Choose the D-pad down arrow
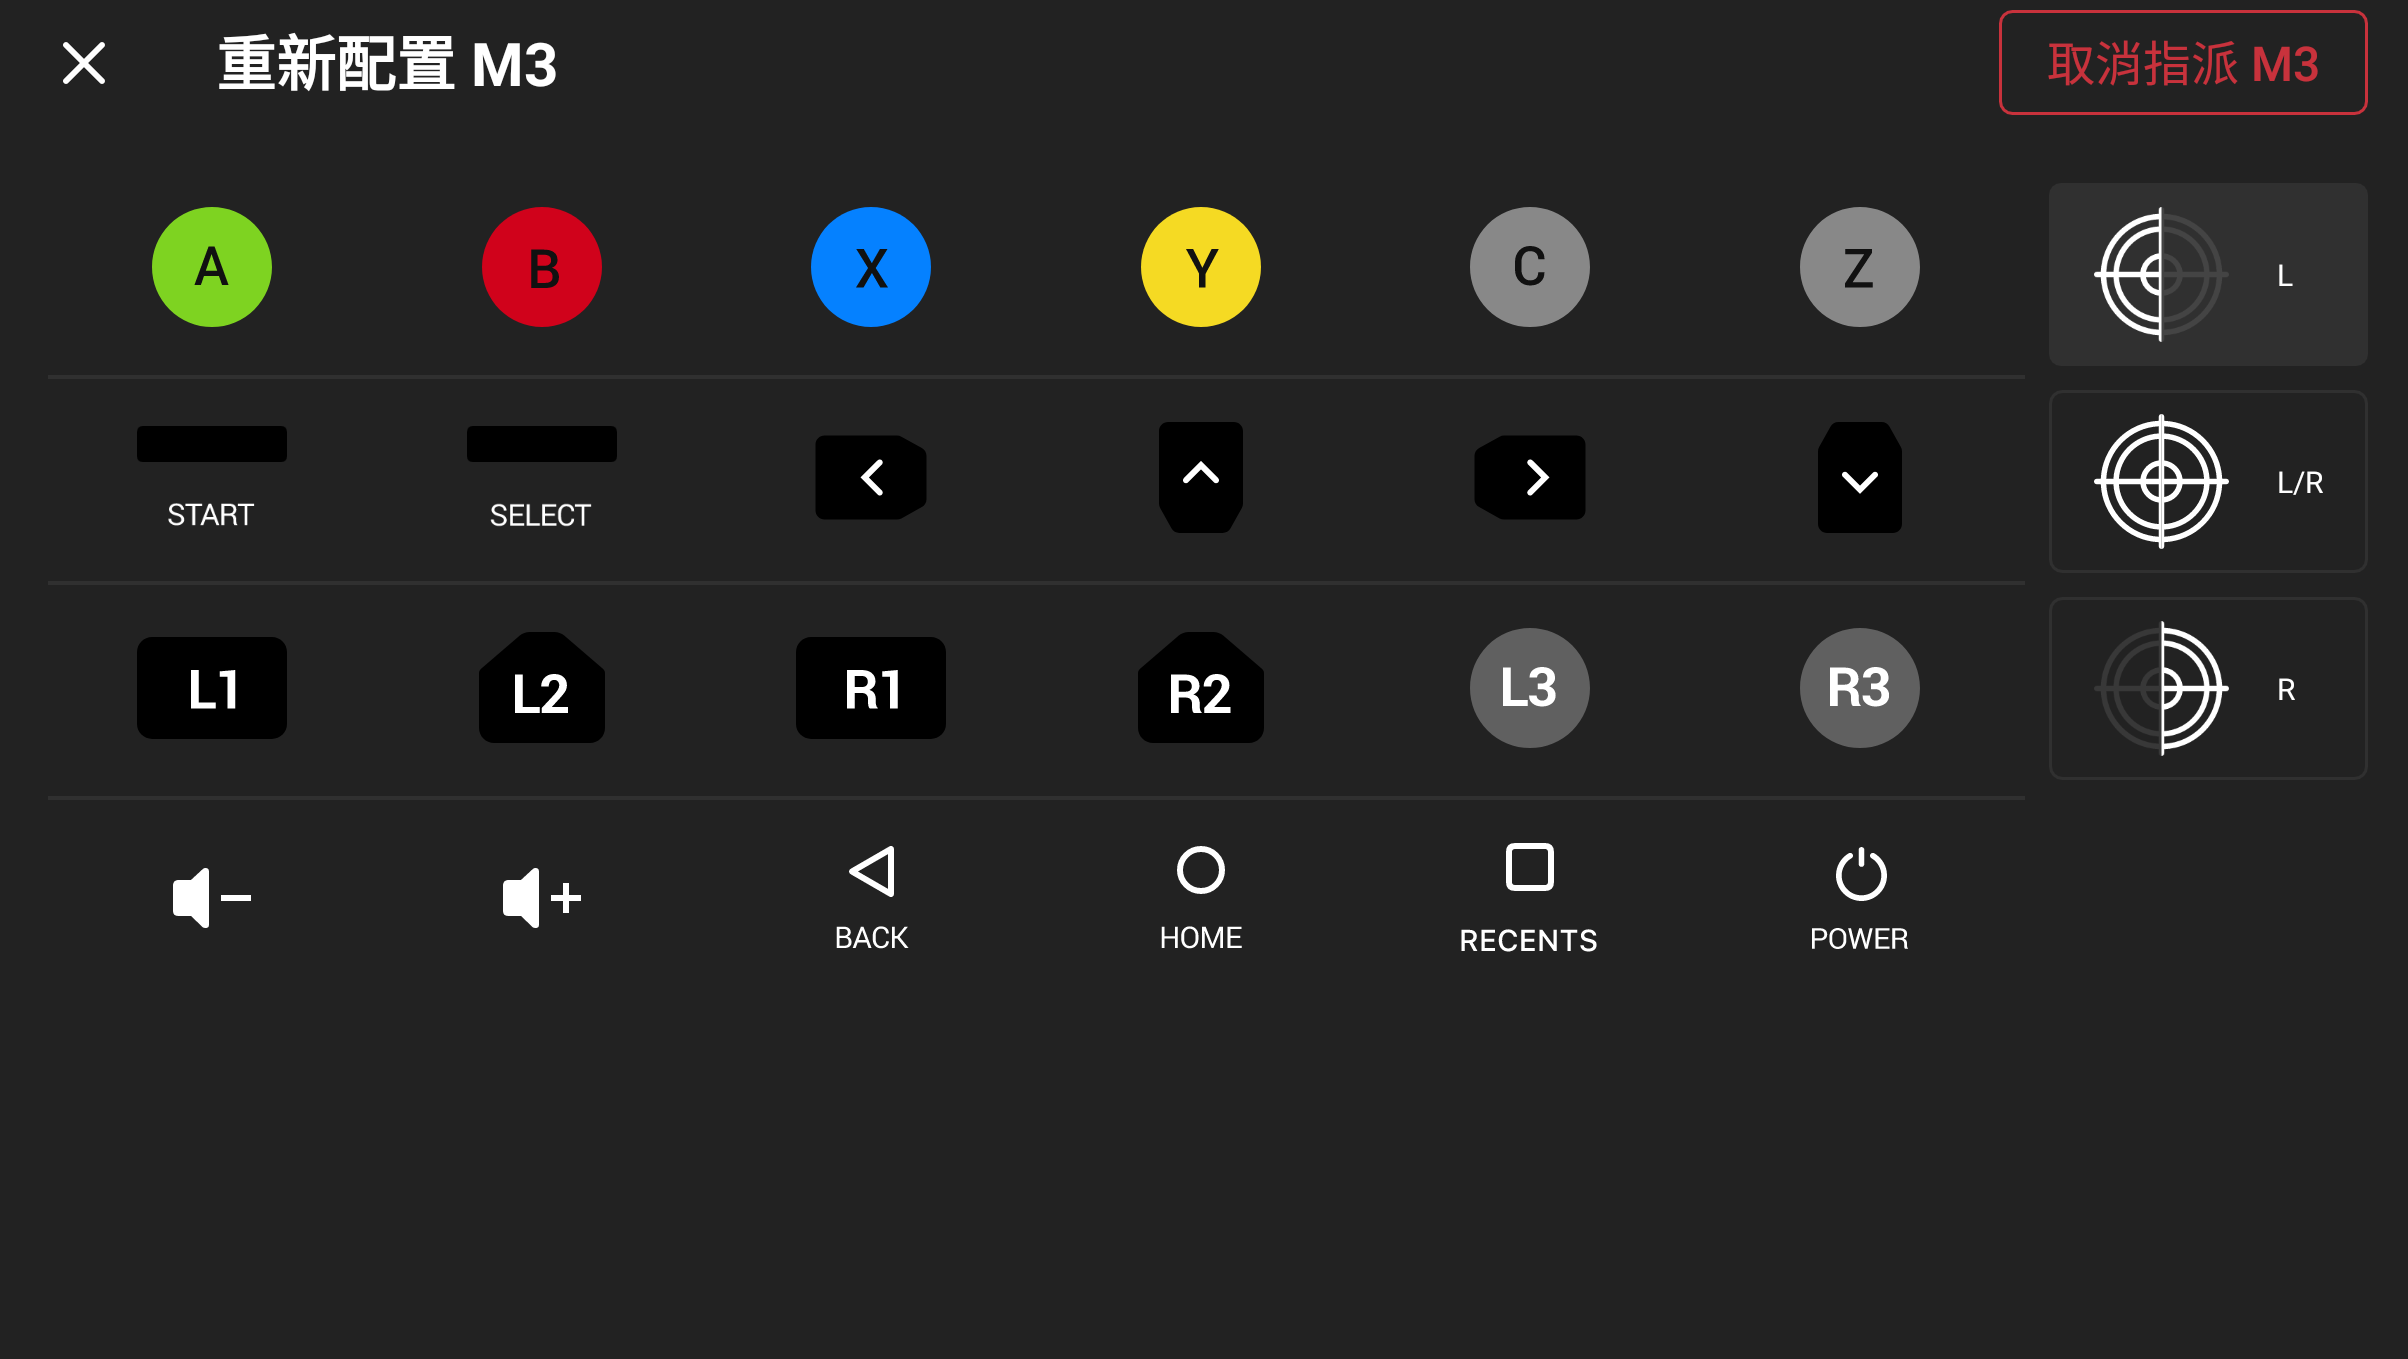Viewport: 2408px width, 1359px height. click(x=1860, y=477)
